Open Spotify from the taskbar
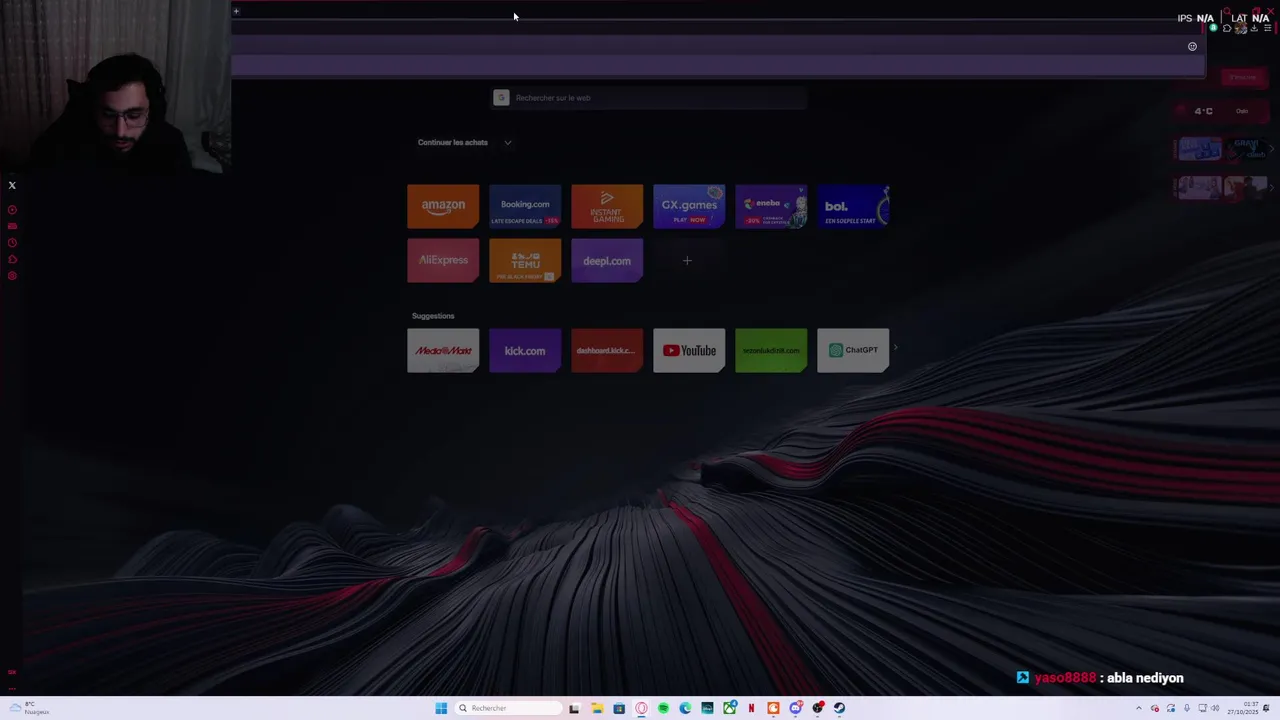Viewport: 1280px width, 720px height. [663, 708]
